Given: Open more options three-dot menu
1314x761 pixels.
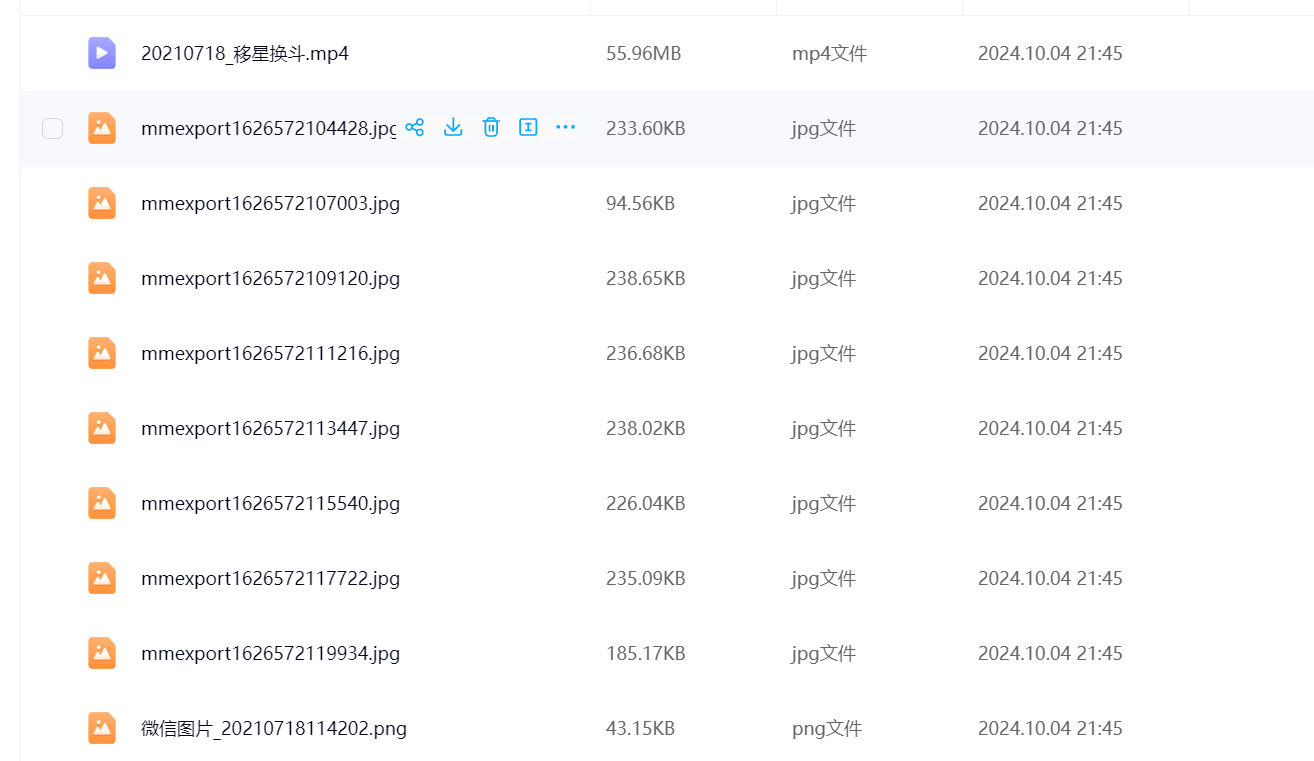Looking at the screenshot, I should click(565, 127).
